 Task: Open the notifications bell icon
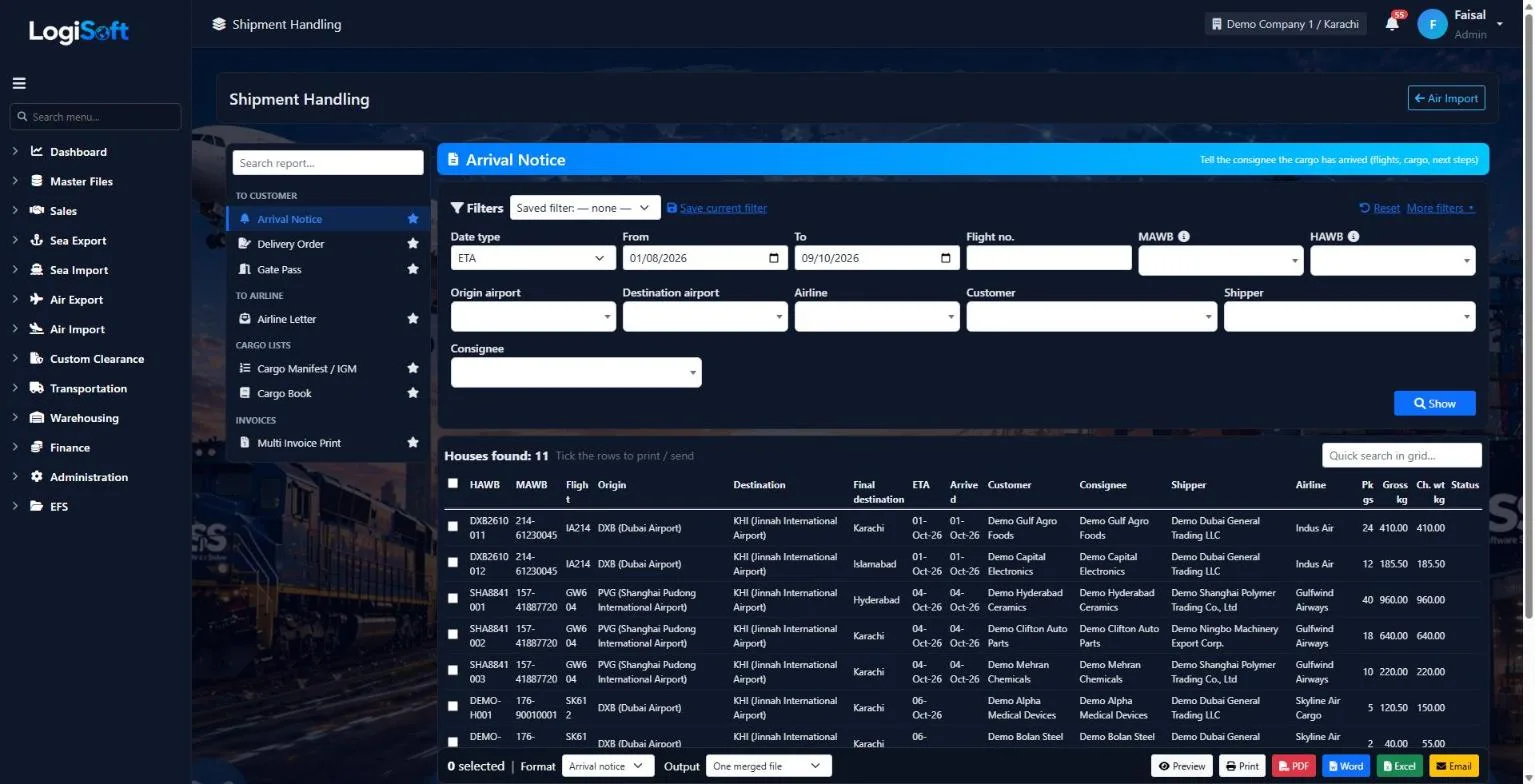pos(1392,24)
